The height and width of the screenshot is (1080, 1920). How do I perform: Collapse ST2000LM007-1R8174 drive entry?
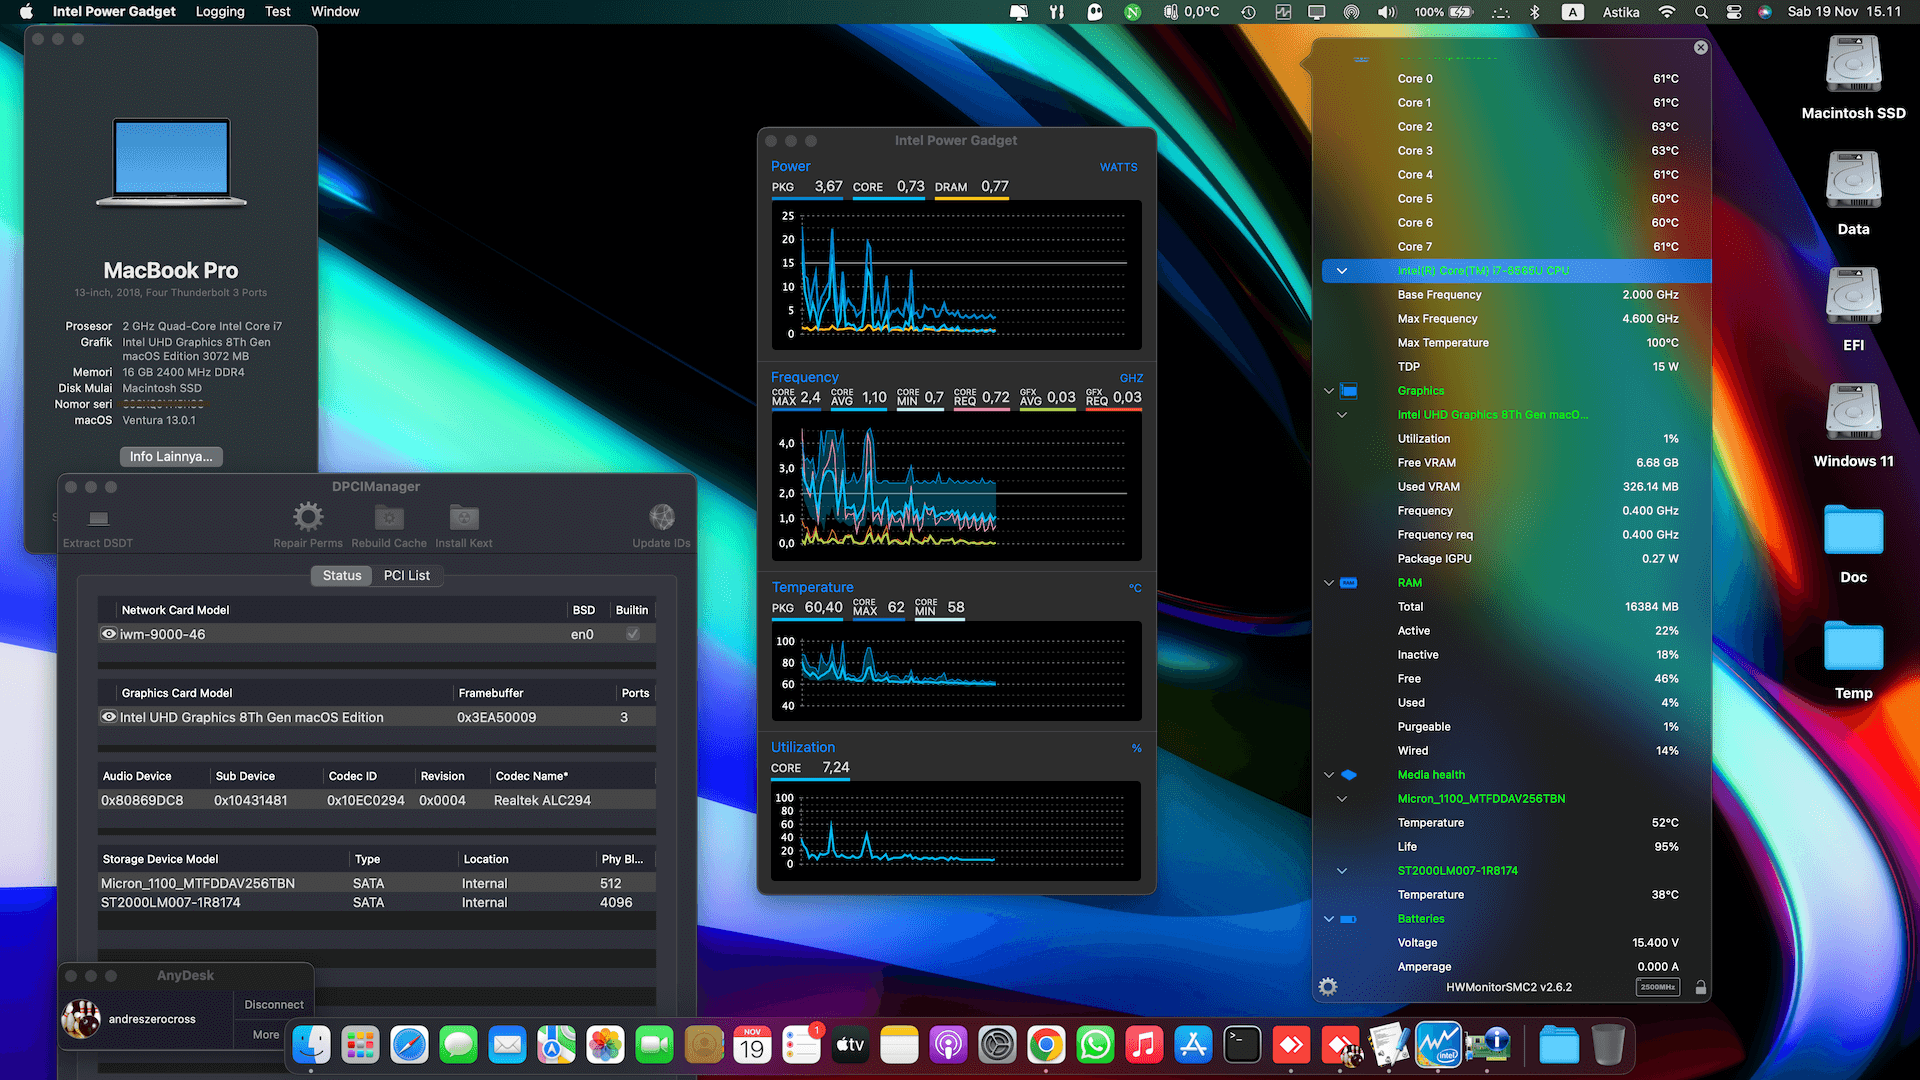coord(1342,871)
